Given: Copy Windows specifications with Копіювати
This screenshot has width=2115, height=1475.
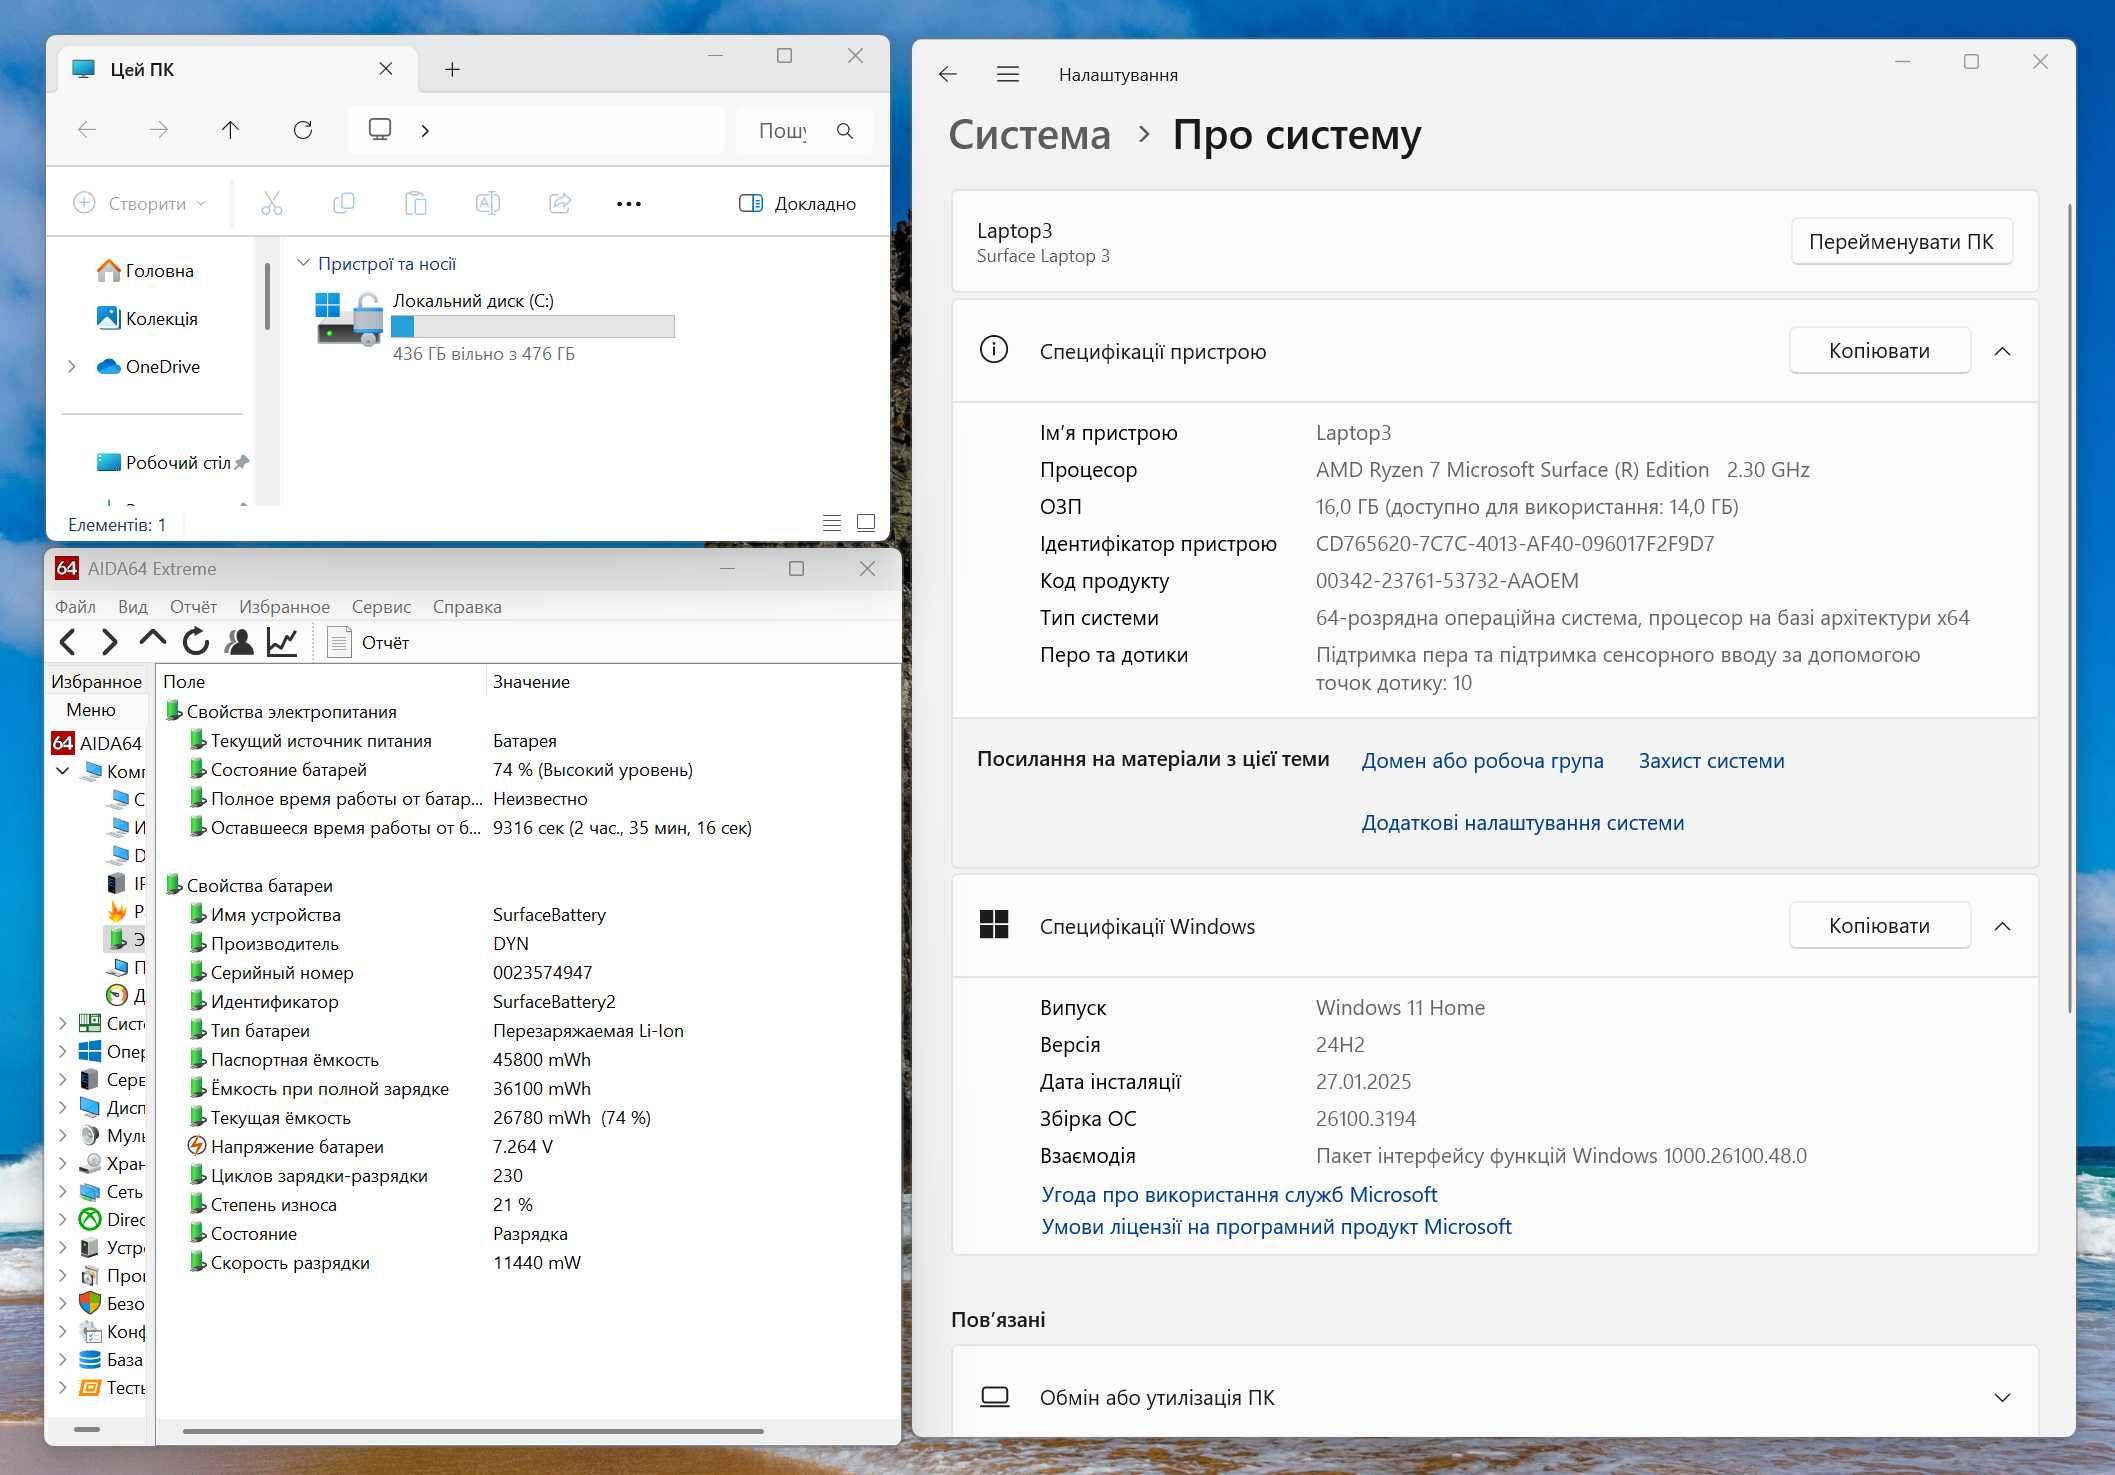Looking at the screenshot, I should pos(1879,926).
